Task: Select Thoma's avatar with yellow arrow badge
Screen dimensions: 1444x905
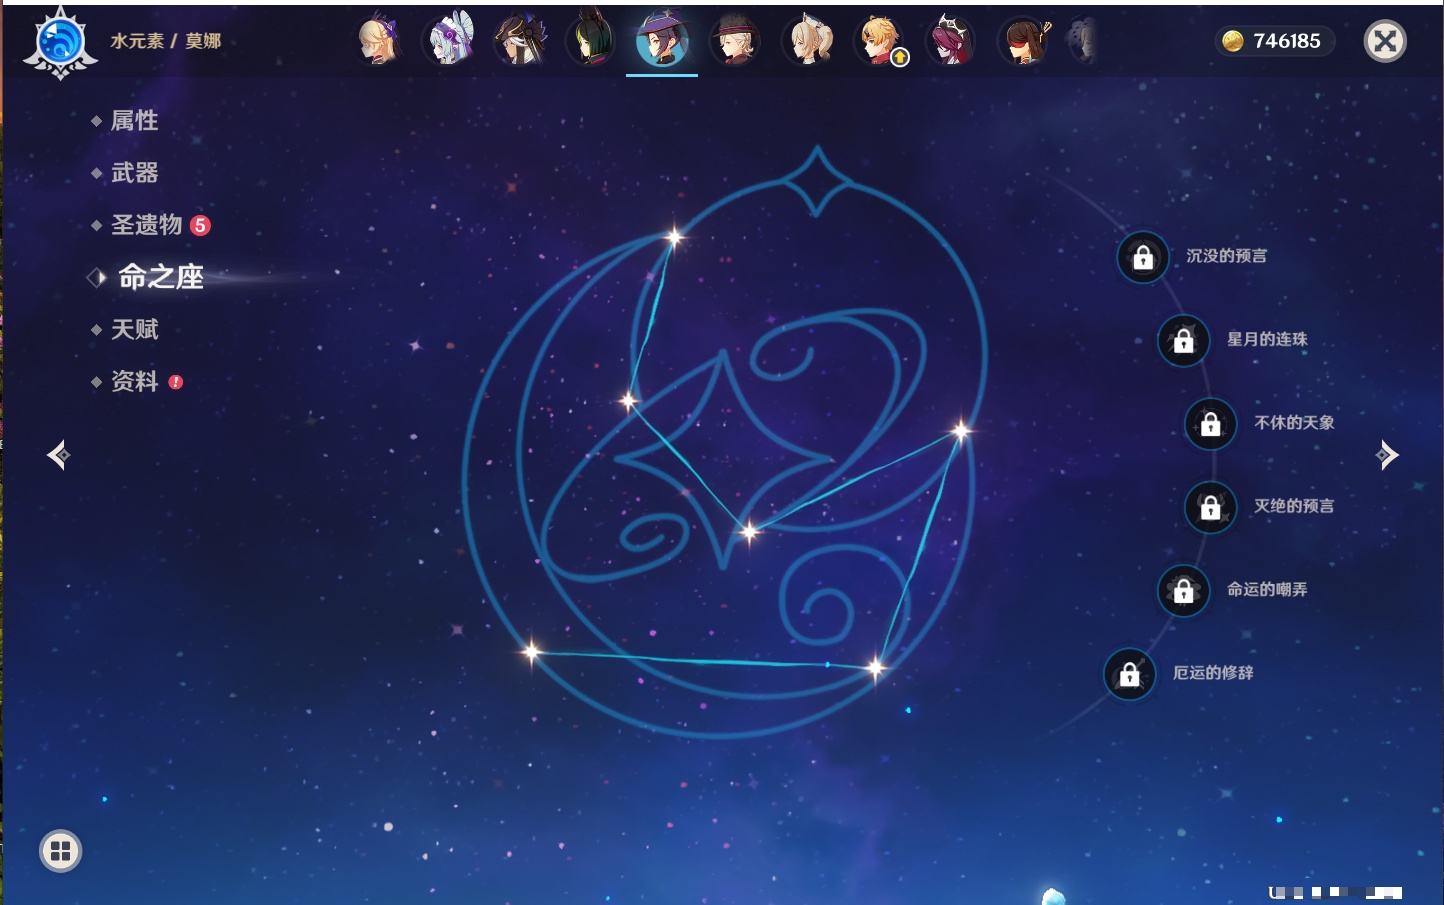Action: tap(880, 41)
